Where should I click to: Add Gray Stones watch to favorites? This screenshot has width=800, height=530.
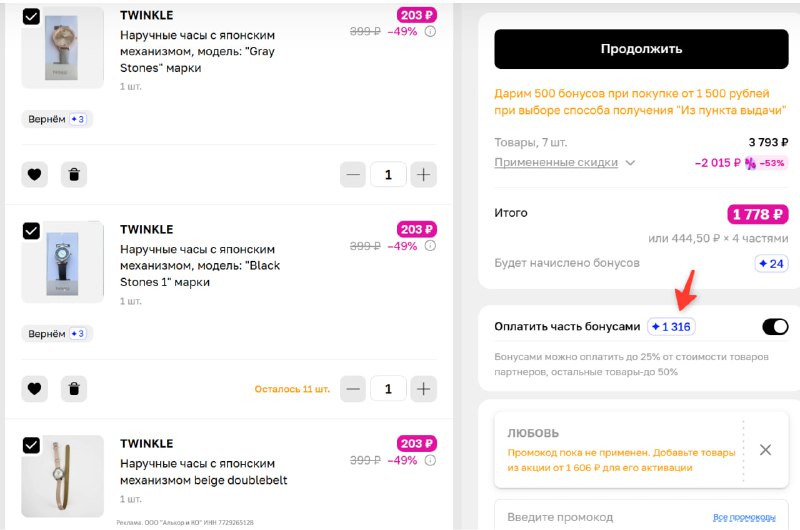34,175
